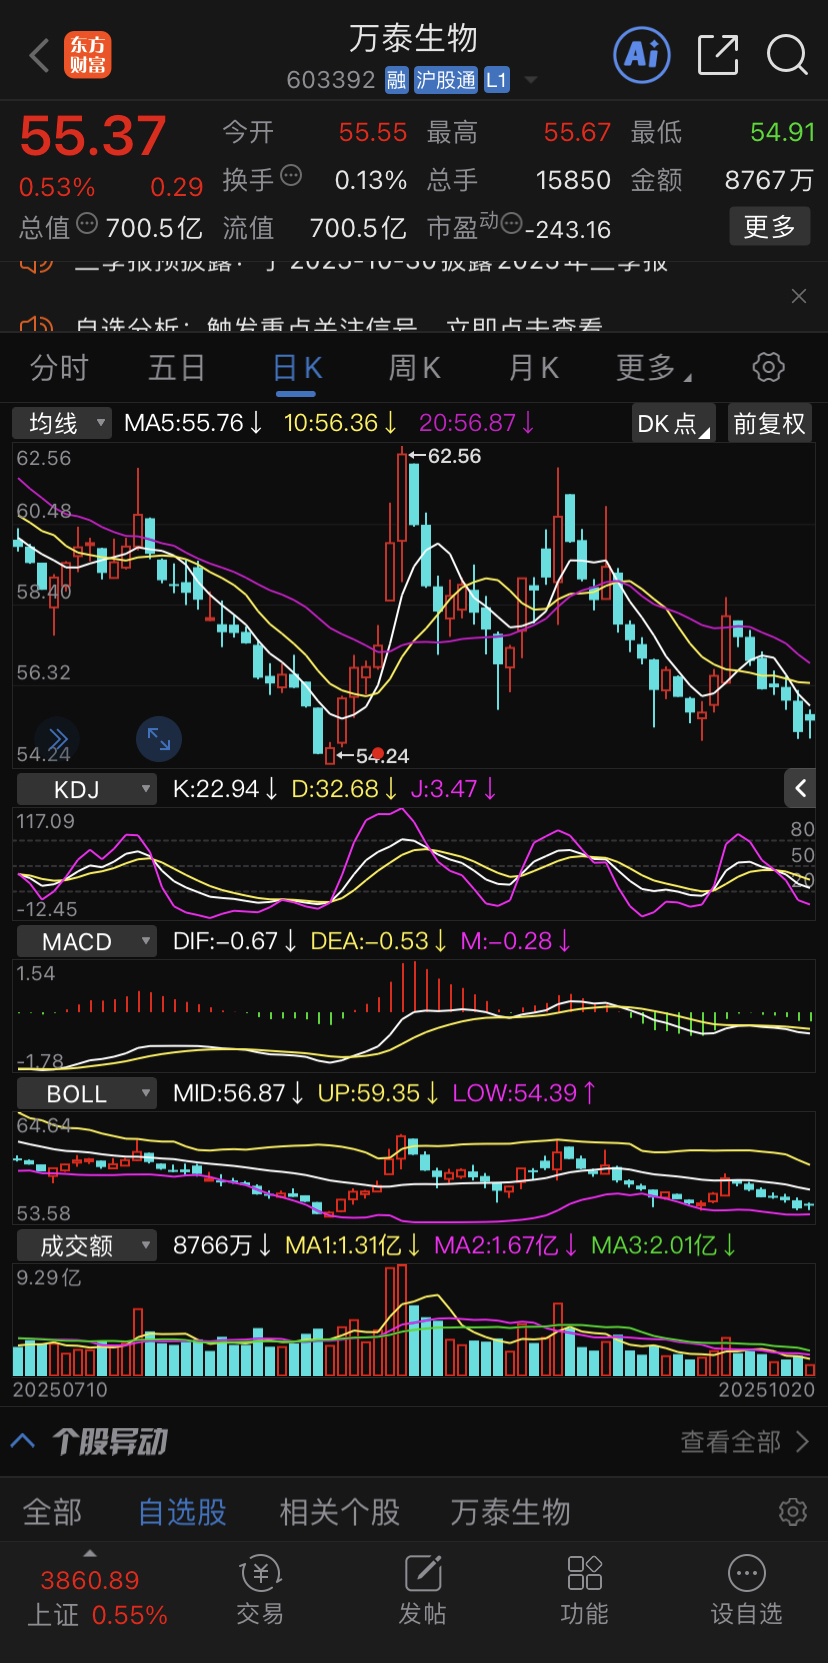
Task: Tap the 62.56 high price marker
Action: (445, 456)
